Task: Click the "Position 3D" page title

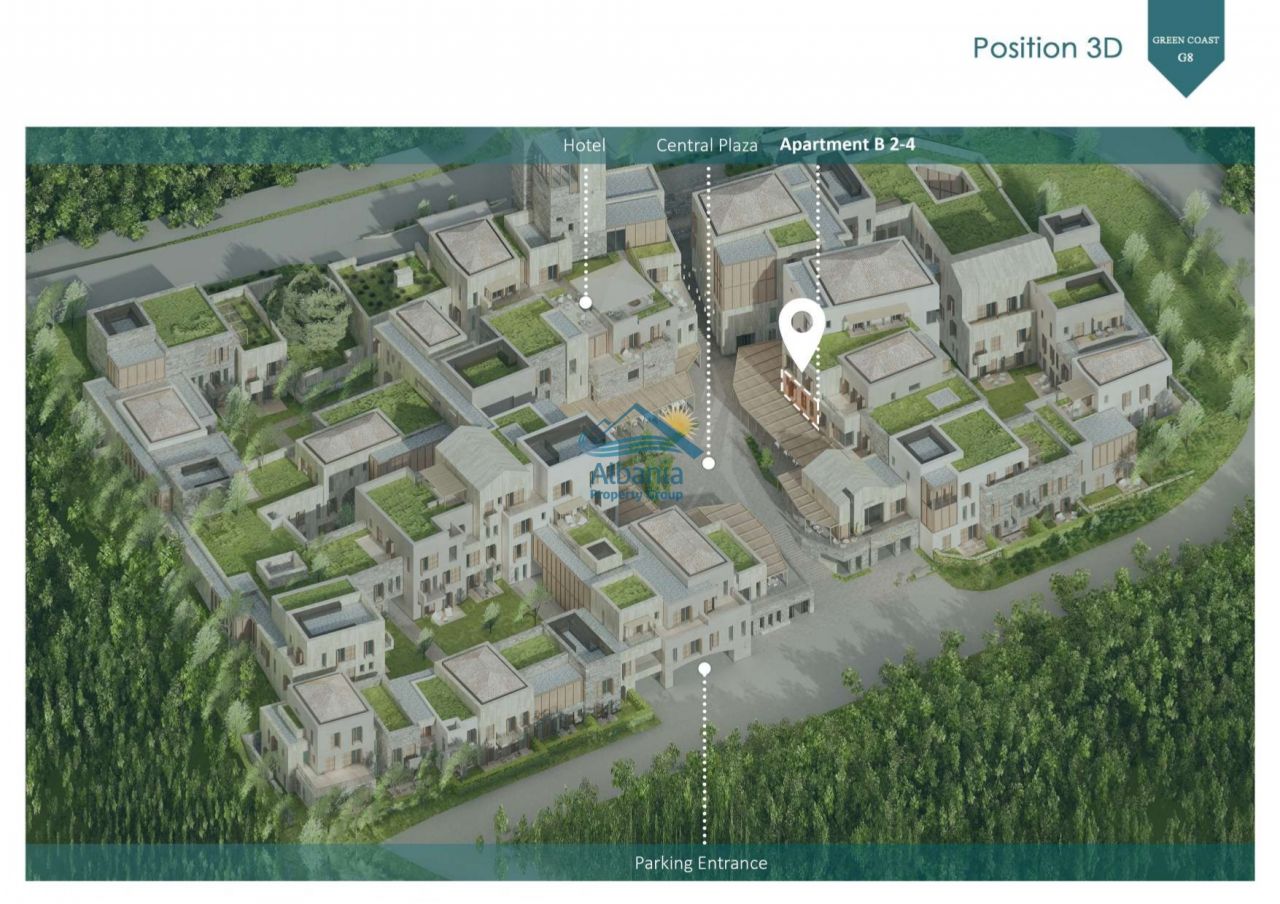Action: tap(1047, 47)
